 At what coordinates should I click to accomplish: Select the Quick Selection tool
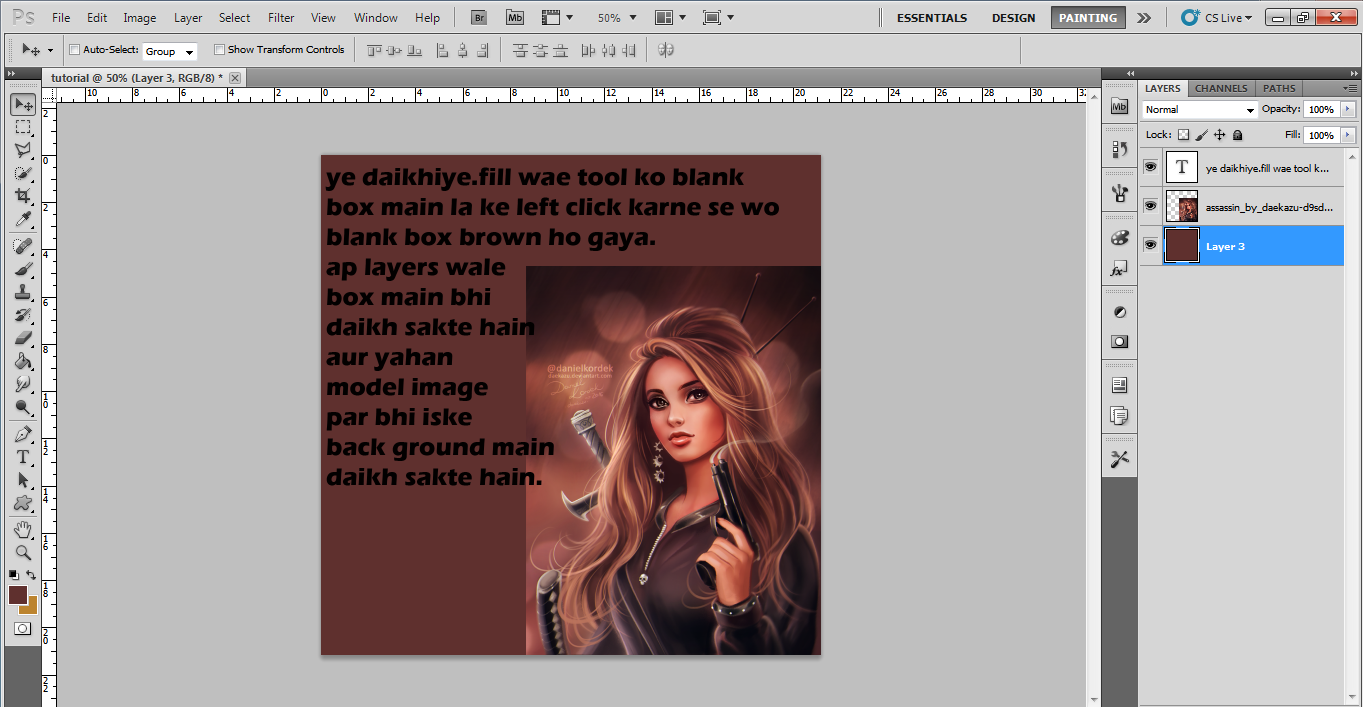pos(22,173)
